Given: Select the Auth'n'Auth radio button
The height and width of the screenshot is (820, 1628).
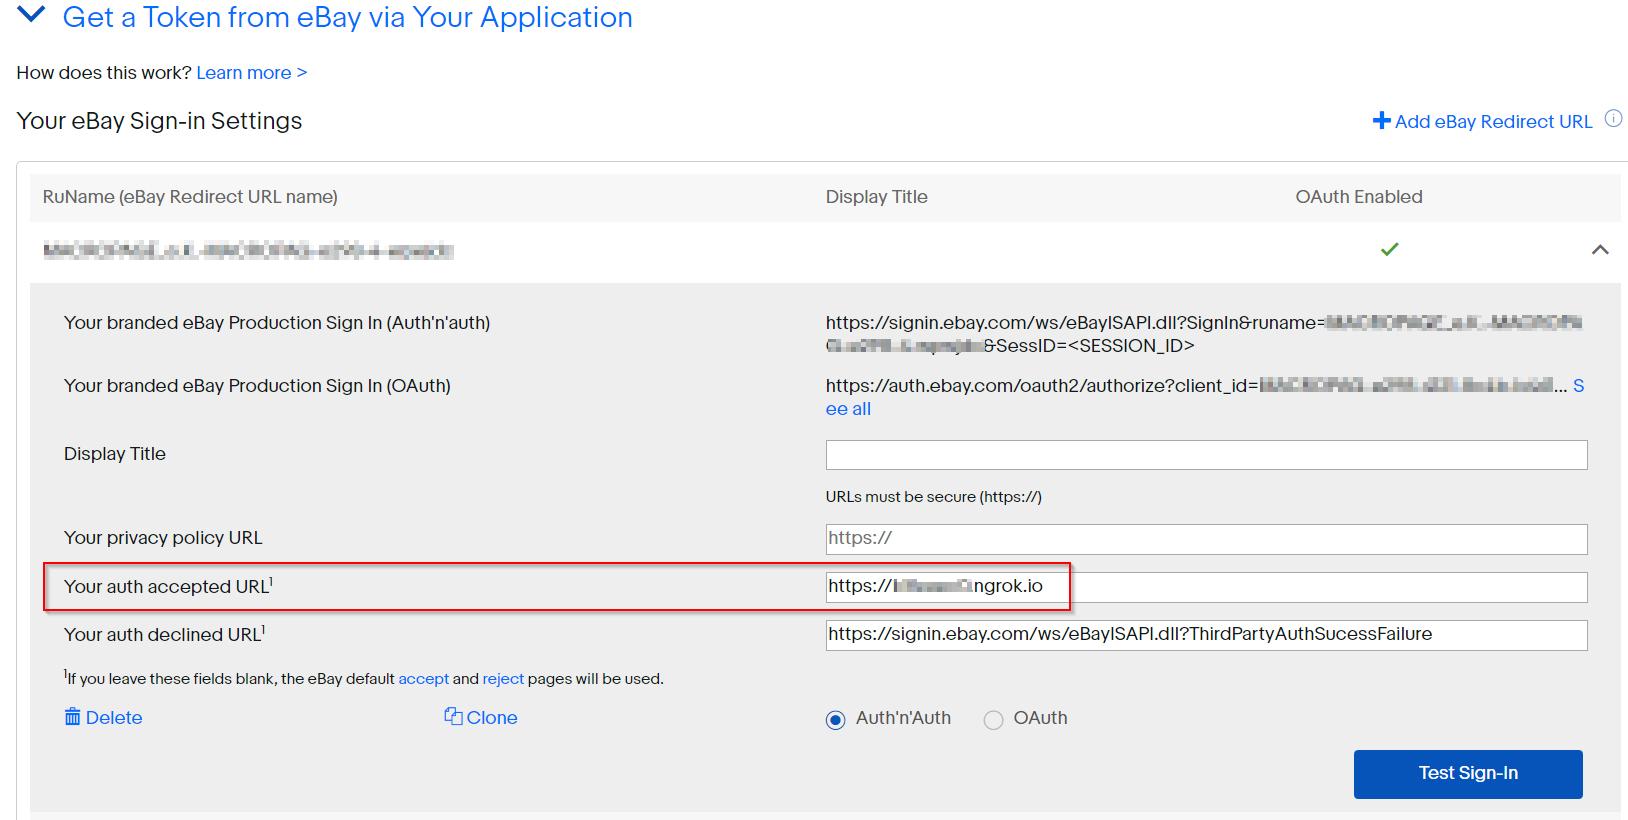Looking at the screenshot, I should coord(836,720).
